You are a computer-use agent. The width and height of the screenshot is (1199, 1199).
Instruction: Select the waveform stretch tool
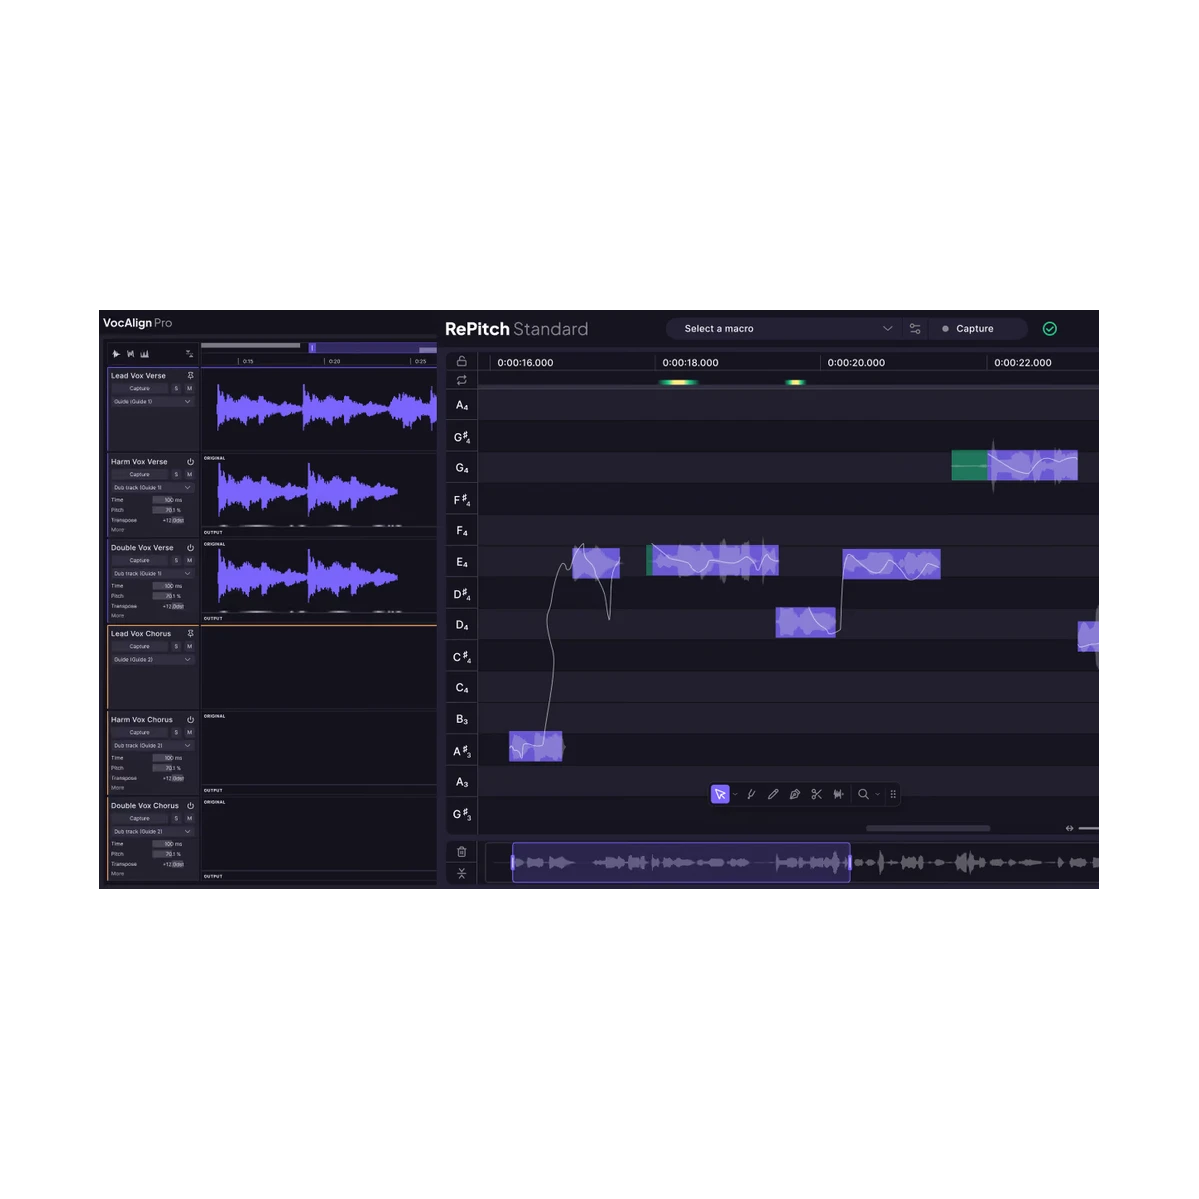point(839,794)
